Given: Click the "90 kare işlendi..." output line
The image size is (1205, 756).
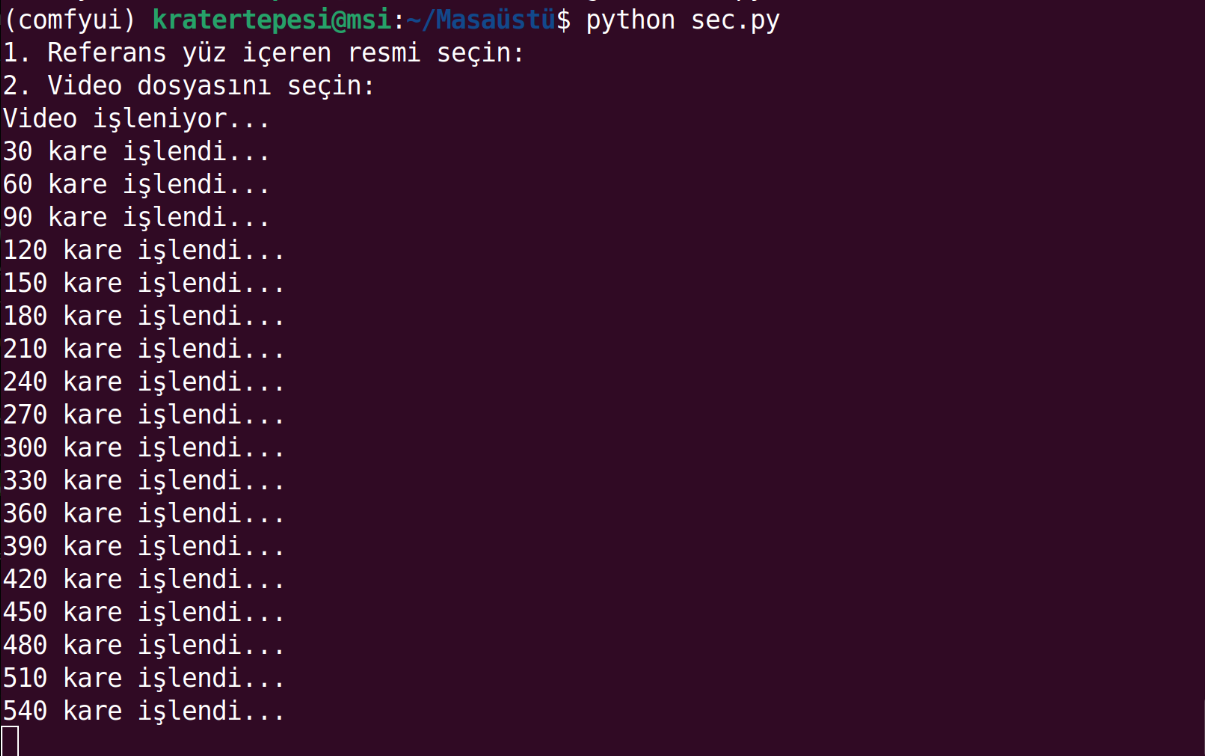Looking at the screenshot, I should point(137,218).
